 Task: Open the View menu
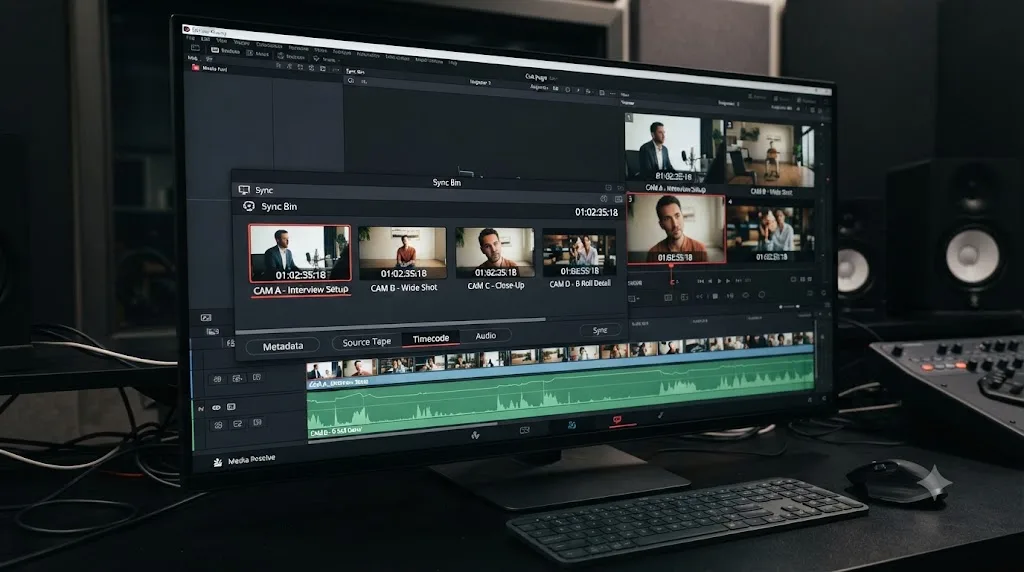tap(221, 40)
